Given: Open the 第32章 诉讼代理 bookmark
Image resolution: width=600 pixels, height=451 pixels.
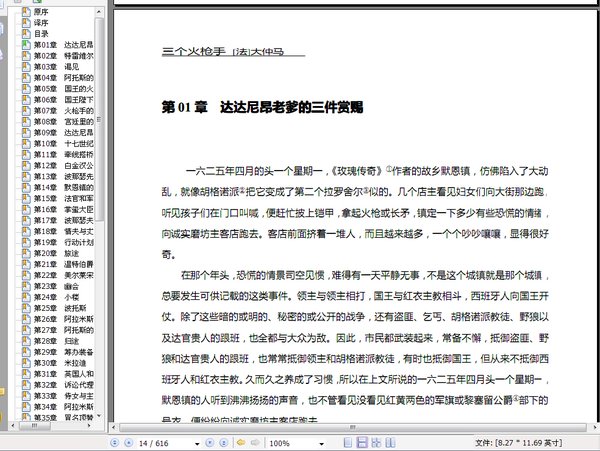Looking at the screenshot, I should click(x=63, y=385).
